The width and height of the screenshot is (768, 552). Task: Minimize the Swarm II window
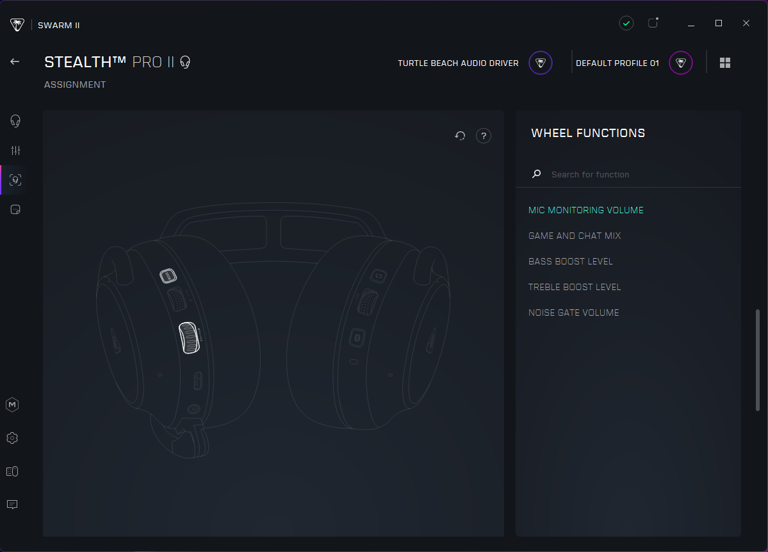tap(691, 24)
